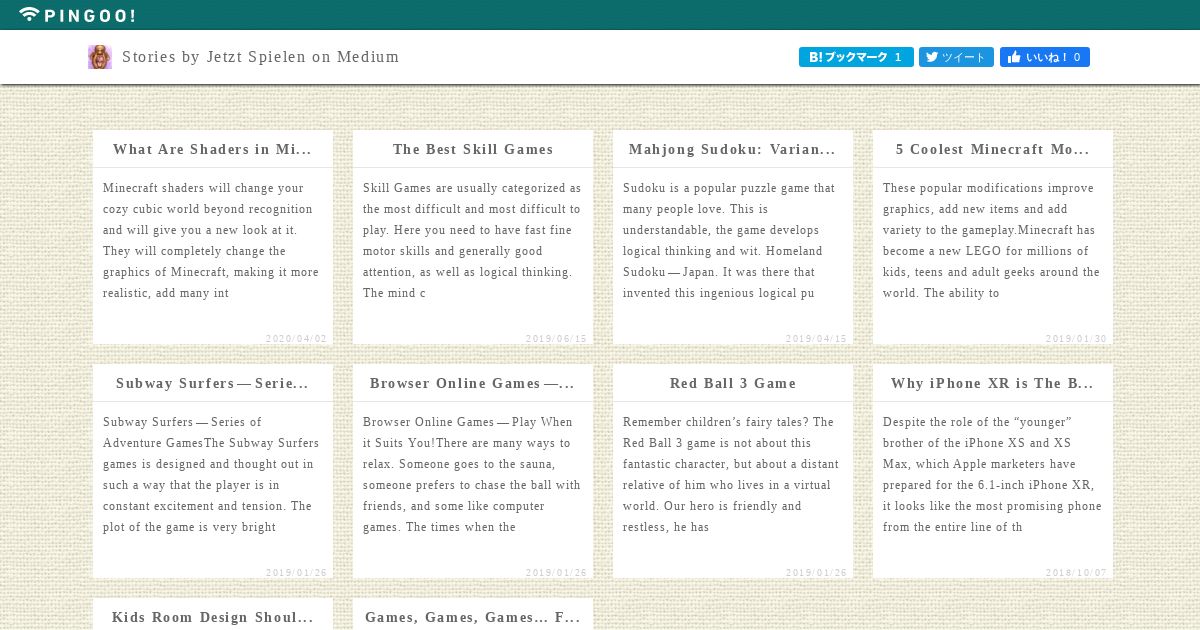Click the iPhone XS younger brother summary
Screen dimensions: 1200x630
tap(993, 474)
